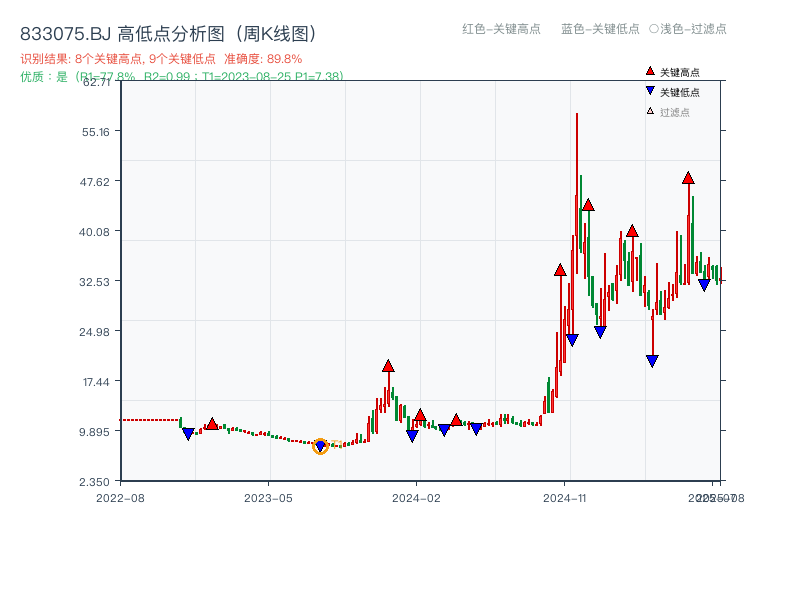Click the rightmost red key-high triangle near 47.62
The image size is (800, 600).
tap(688, 178)
